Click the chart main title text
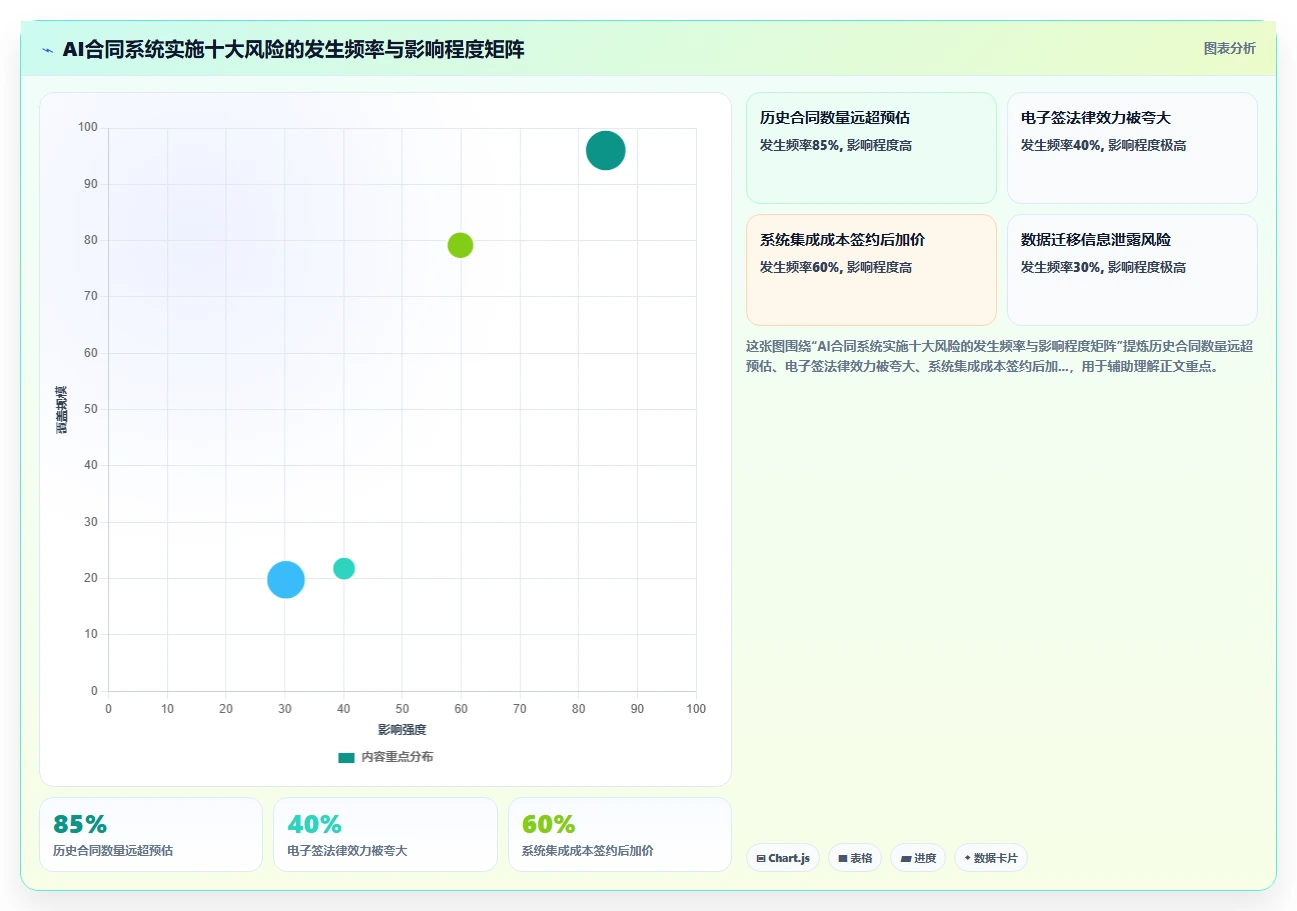1297x911 pixels. (x=293, y=50)
